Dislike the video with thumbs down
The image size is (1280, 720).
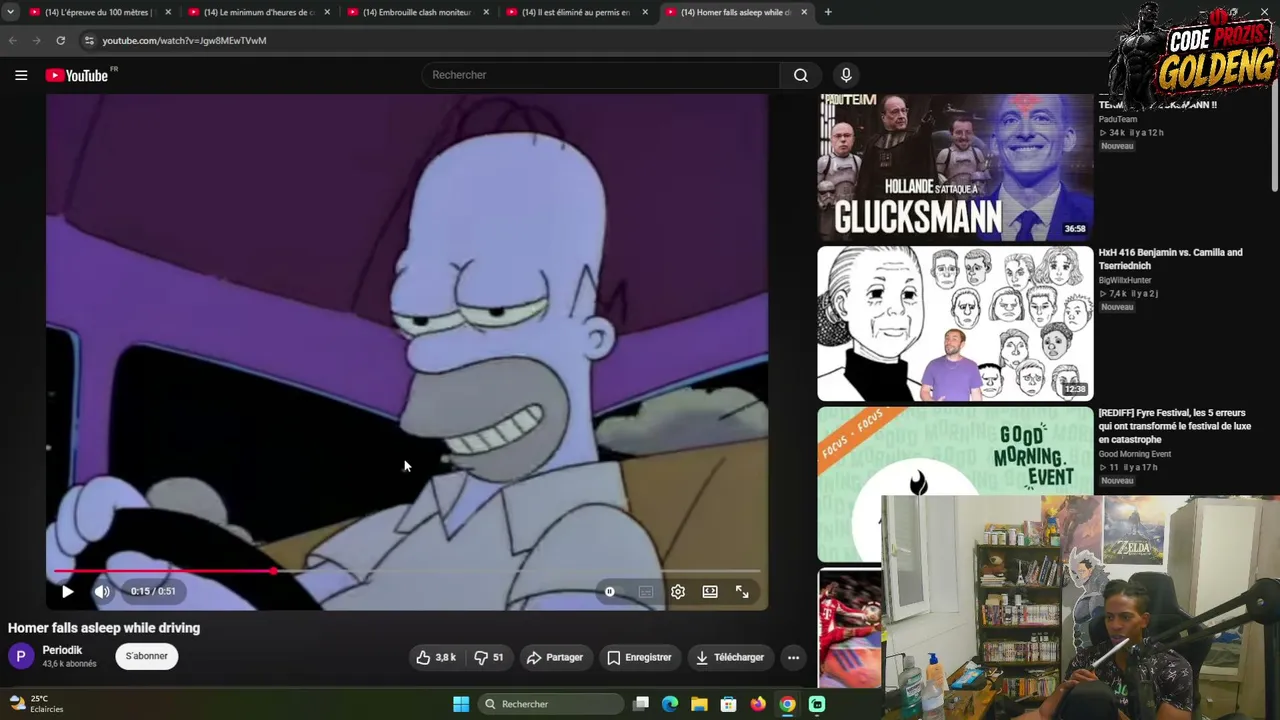[489, 657]
